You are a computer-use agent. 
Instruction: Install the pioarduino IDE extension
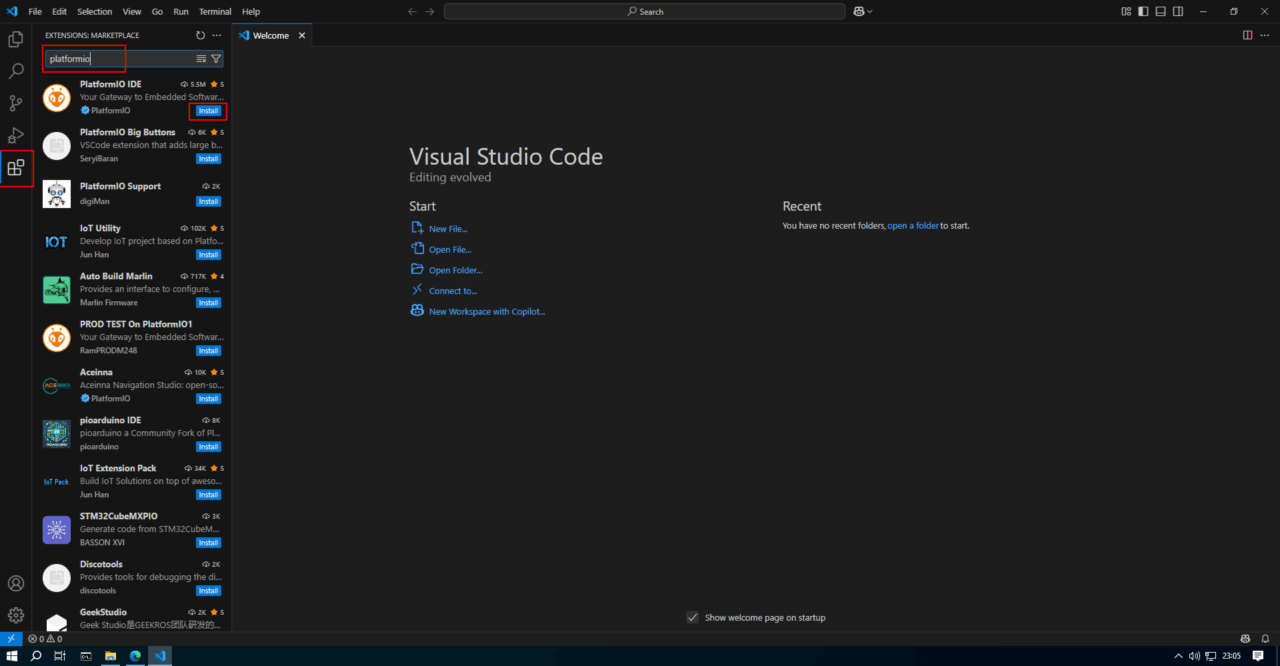208,447
